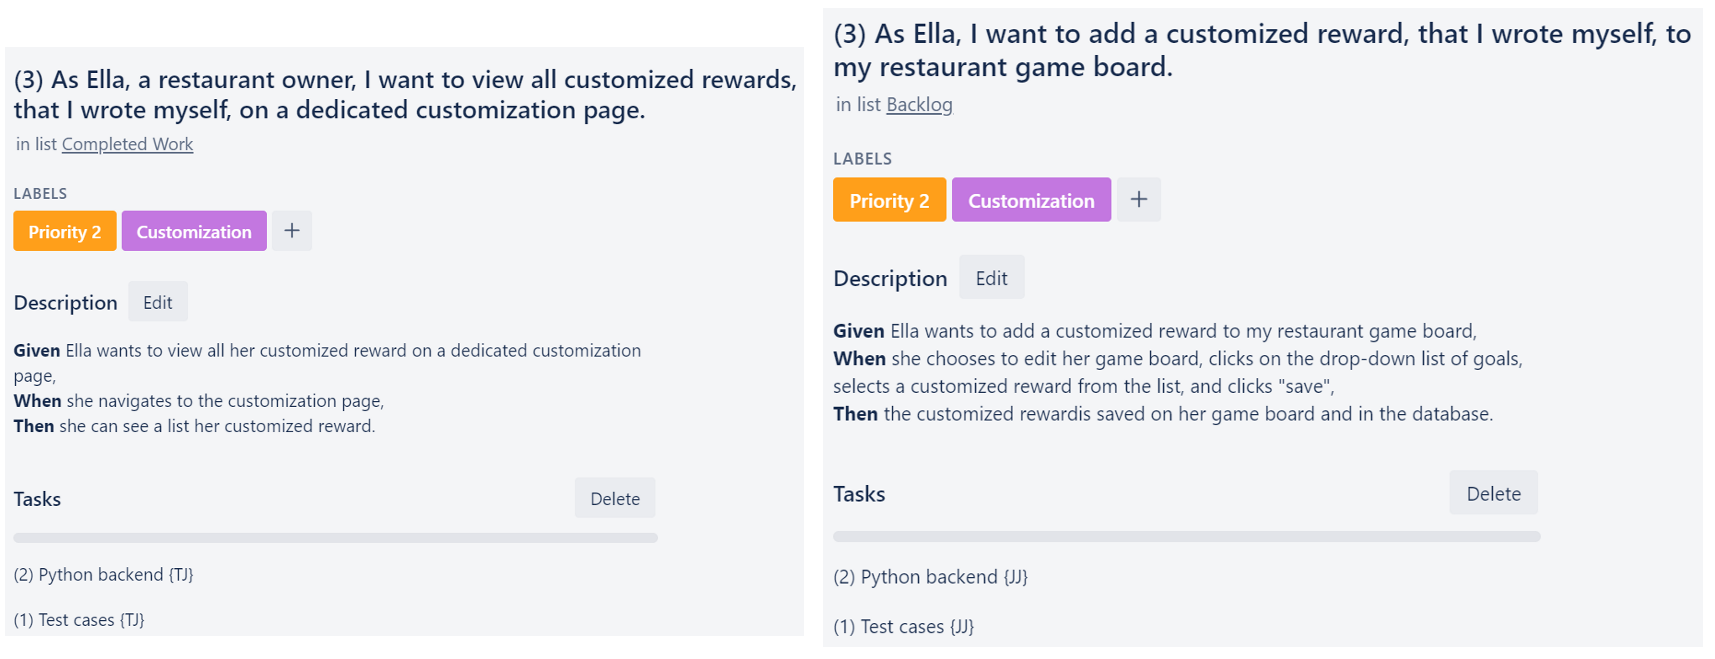The image size is (1715, 659).
Task: Delete Tasks checklist on the Backlog card
Action: click(1494, 493)
